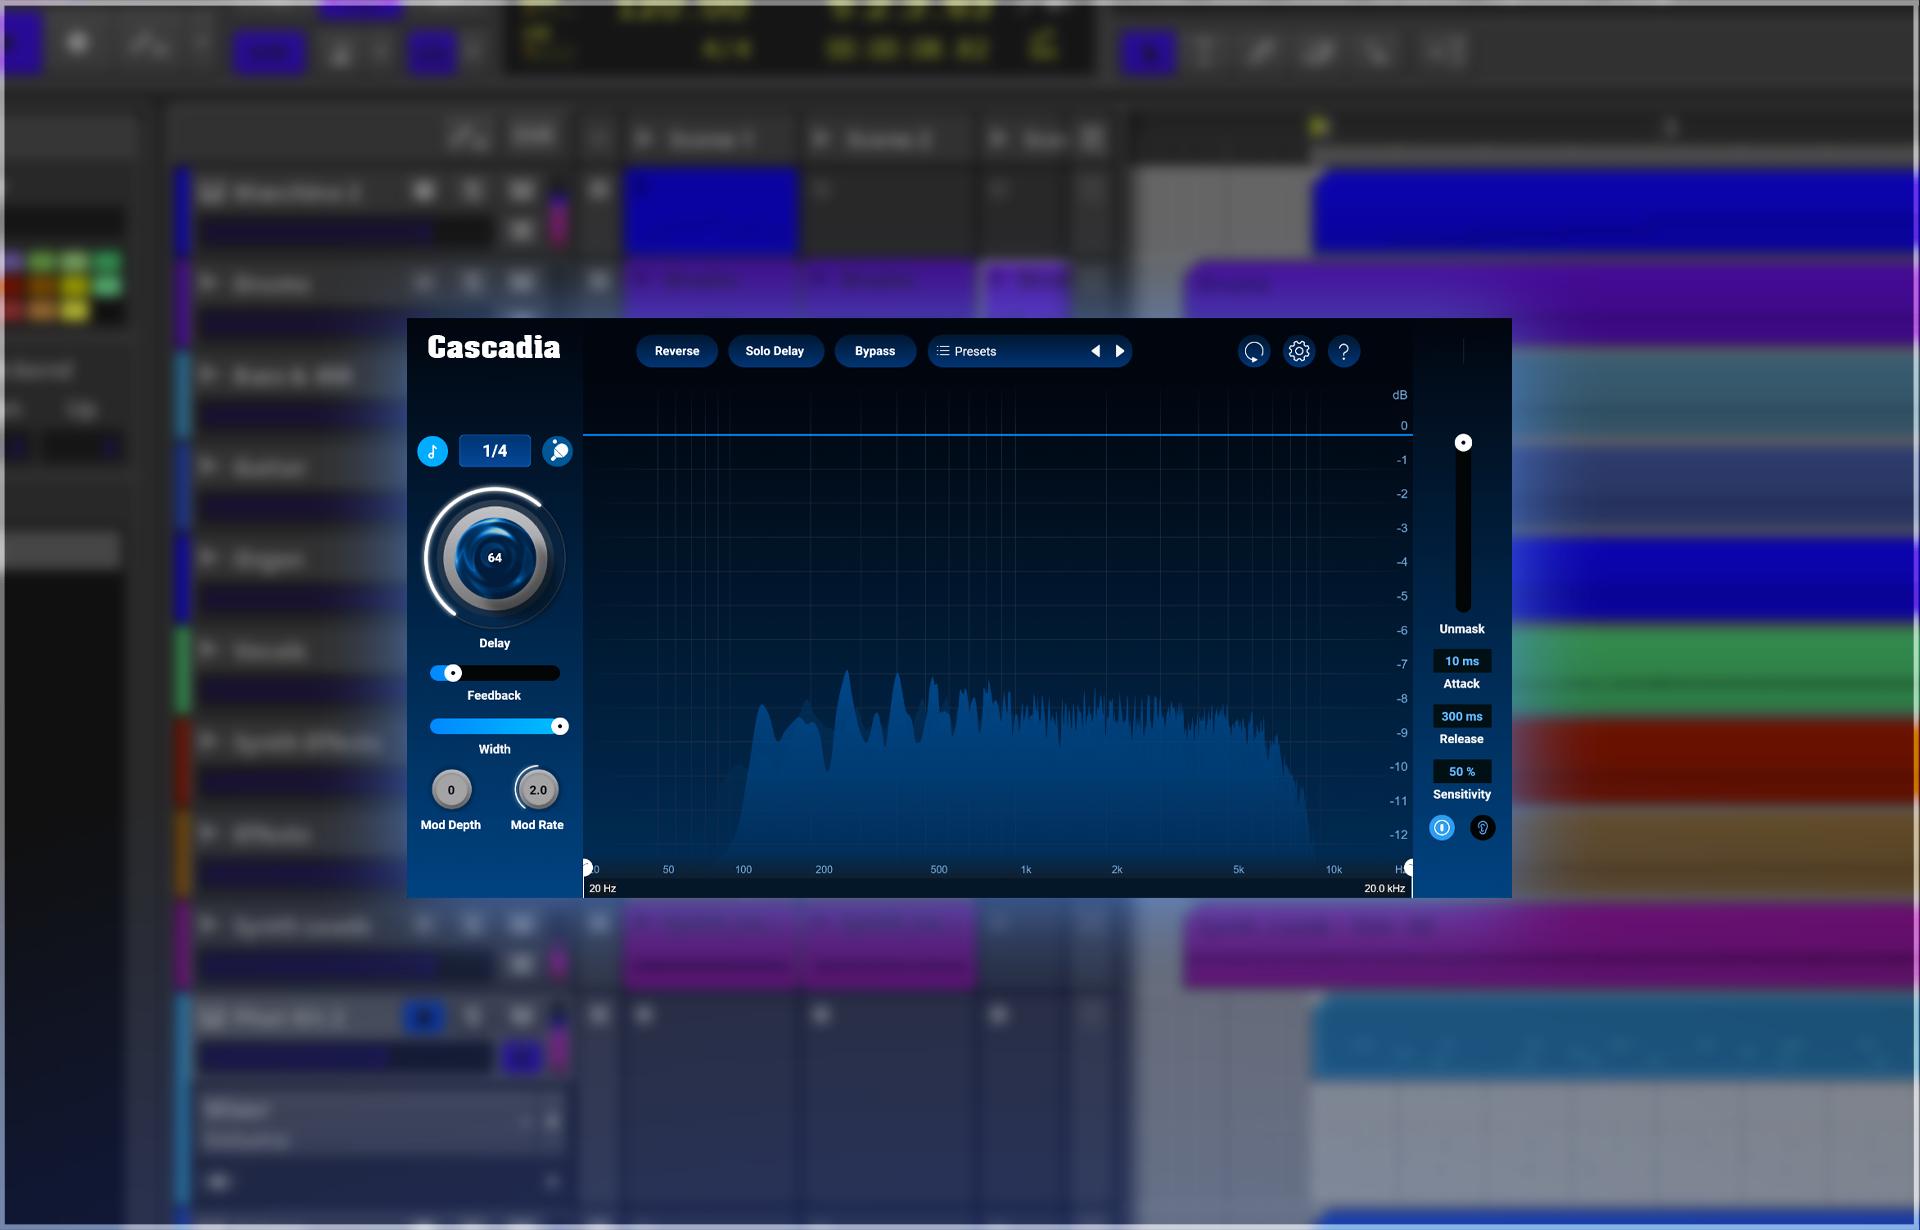Click the 20.0 kHz high cutoff label
This screenshot has width=1920, height=1230.
(x=1385, y=888)
